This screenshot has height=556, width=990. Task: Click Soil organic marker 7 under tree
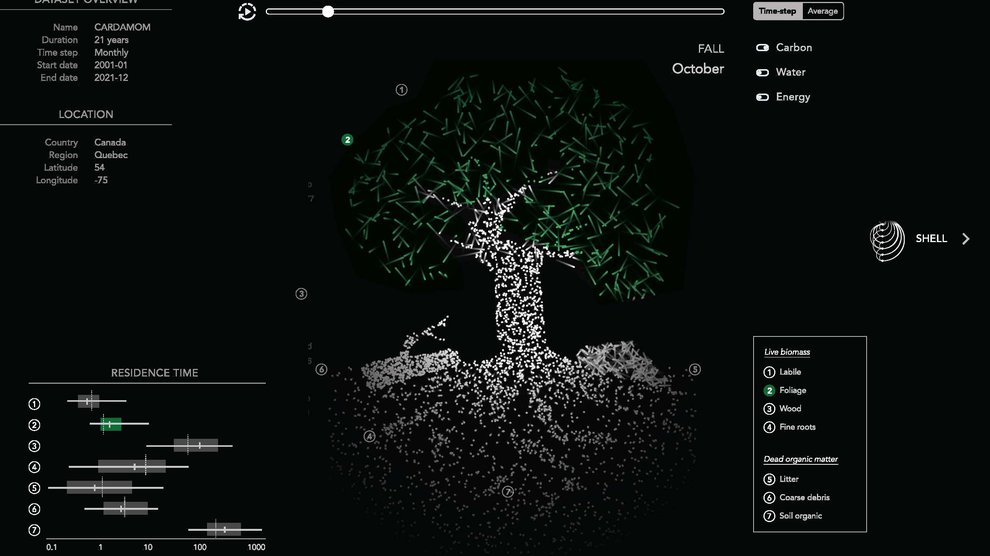click(507, 492)
